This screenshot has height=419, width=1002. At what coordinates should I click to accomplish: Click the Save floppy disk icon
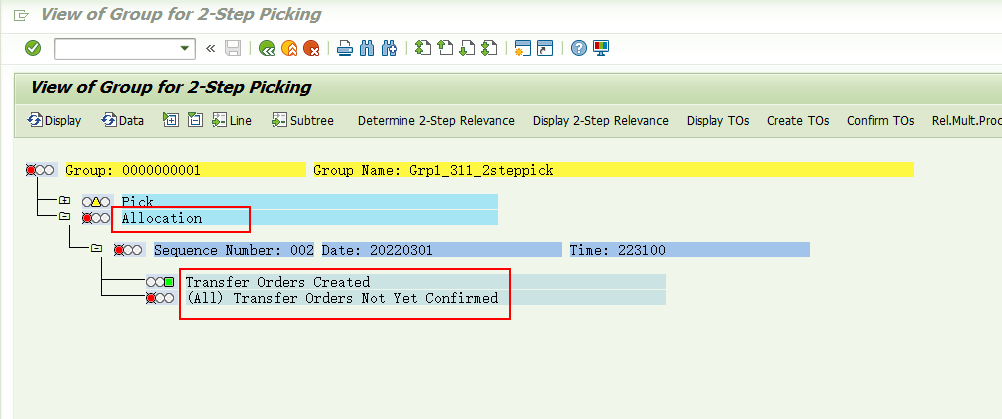pos(233,48)
